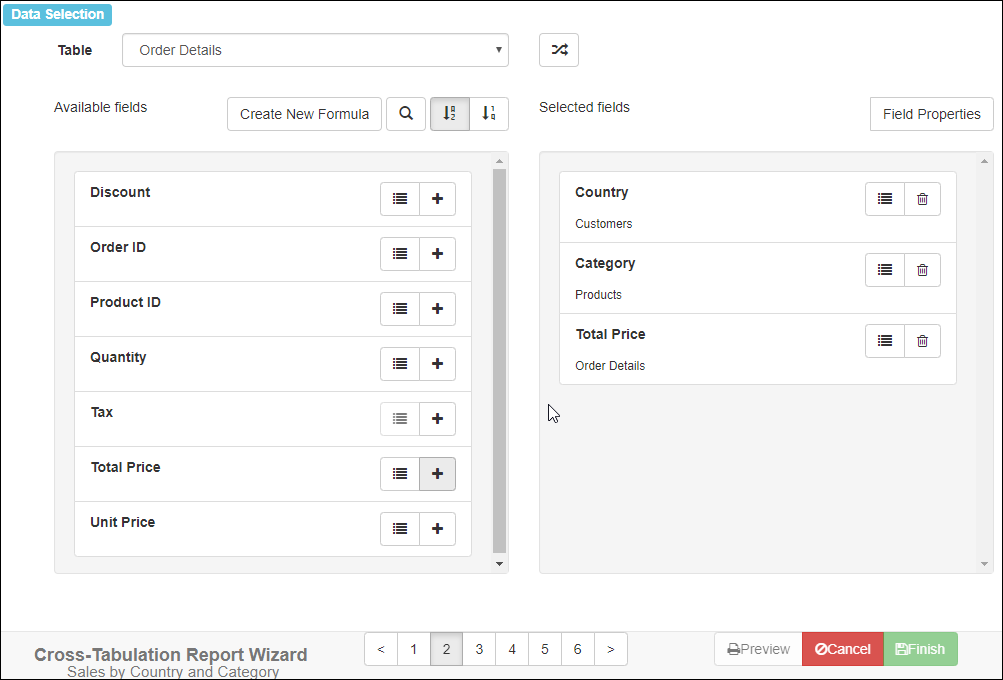Open list options for Category selected field
The height and width of the screenshot is (680, 1003).
coord(885,270)
